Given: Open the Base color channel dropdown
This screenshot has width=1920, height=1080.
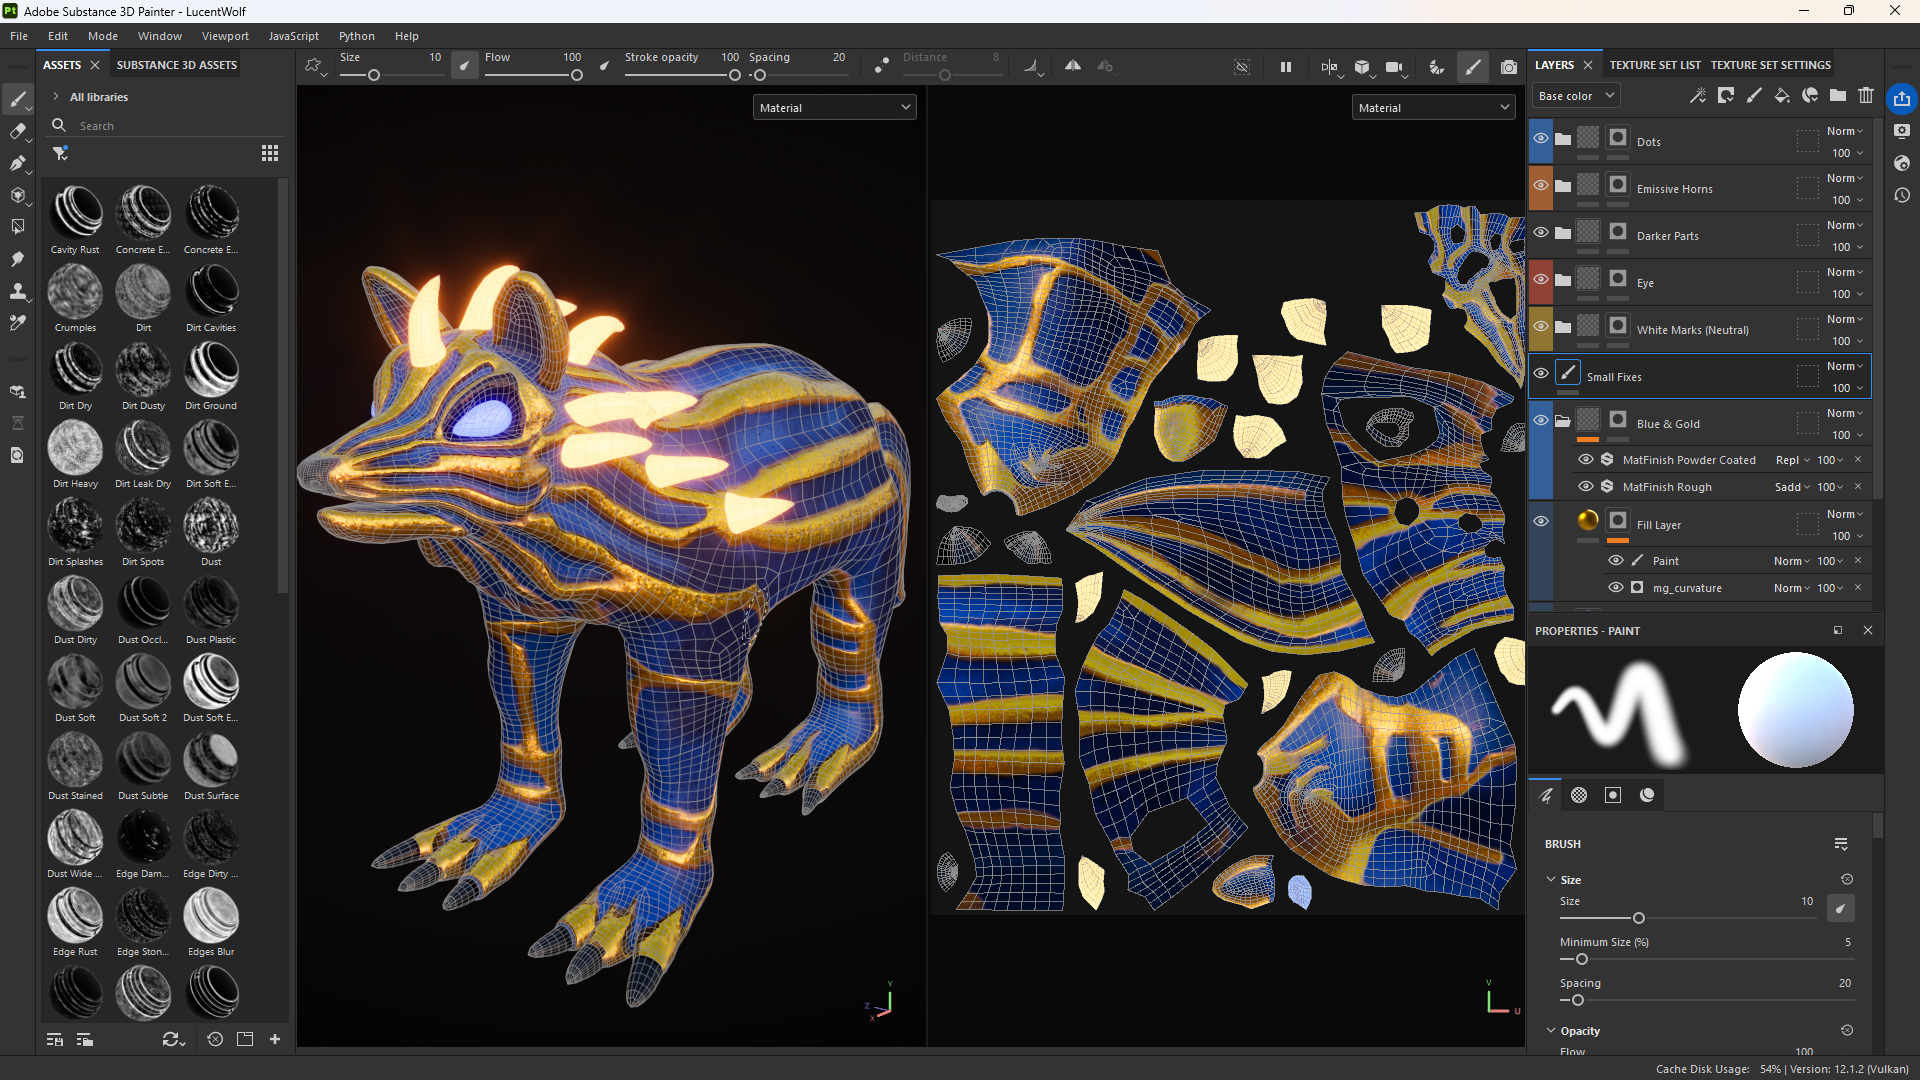Looking at the screenshot, I should pos(1576,96).
